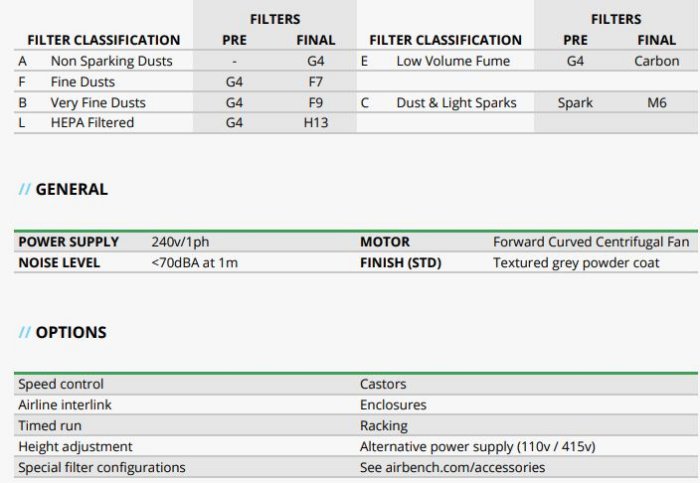Select the Speed control option
The width and height of the screenshot is (700, 483).
(x=61, y=384)
